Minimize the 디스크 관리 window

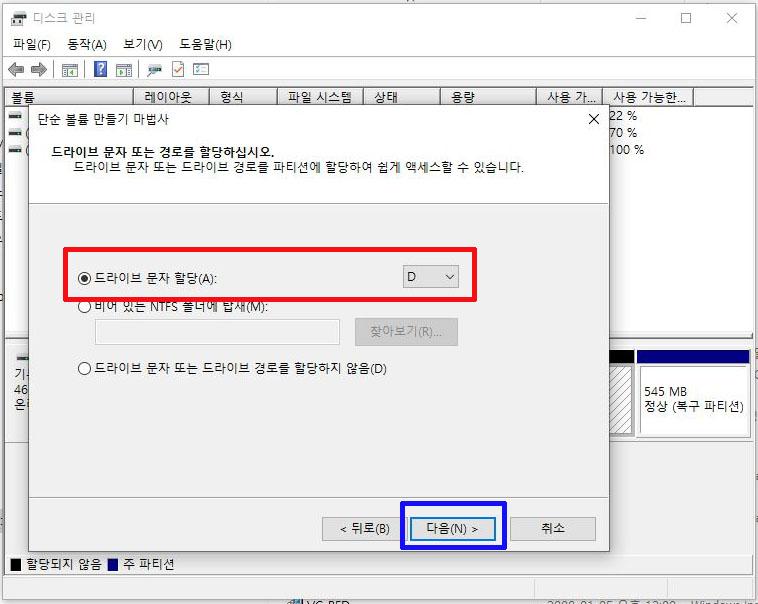coord(641,18)
